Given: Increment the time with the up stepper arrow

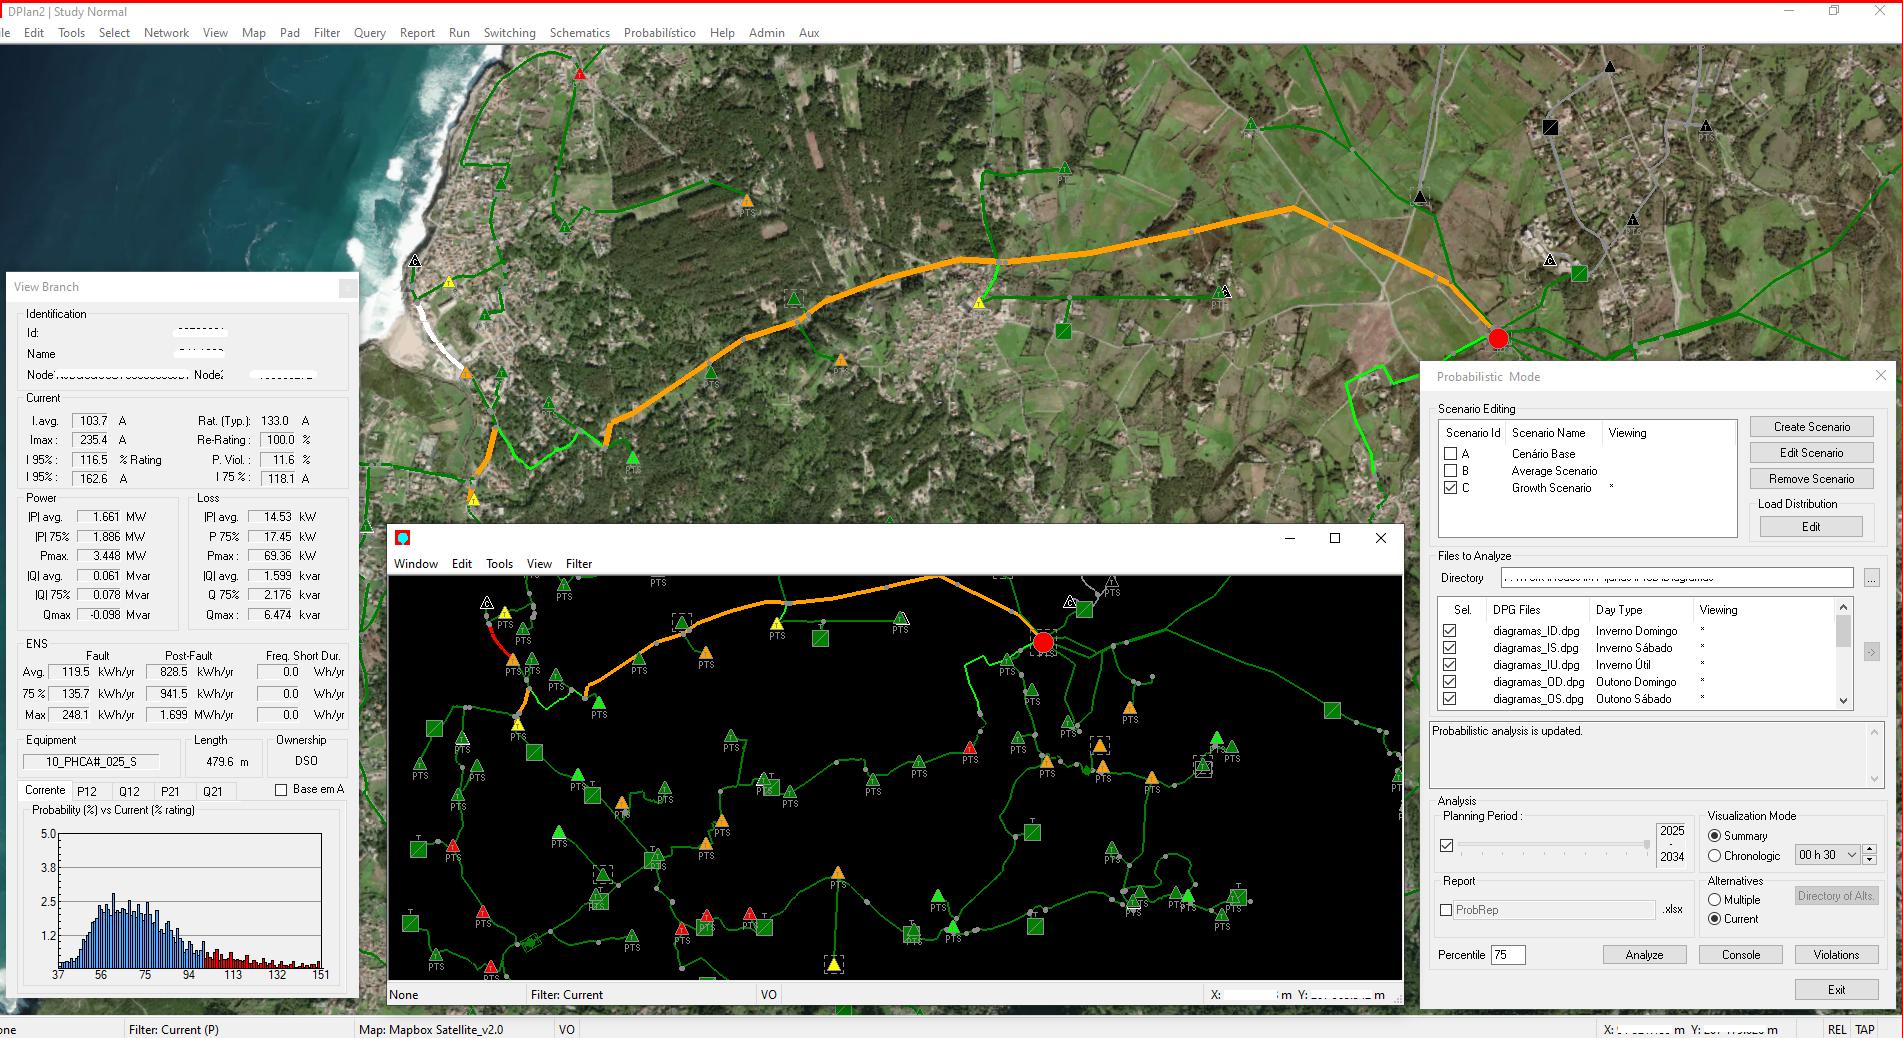Looking at the screenshot, I should (1870, 849).
